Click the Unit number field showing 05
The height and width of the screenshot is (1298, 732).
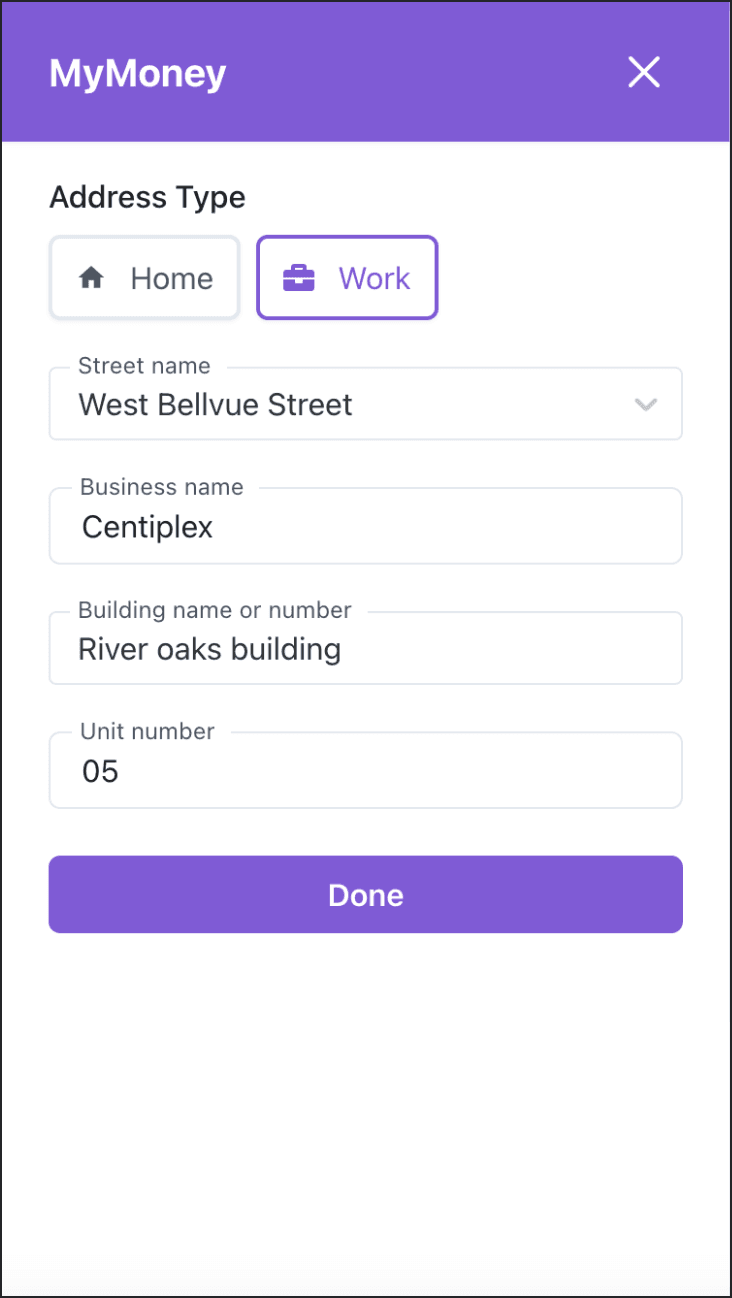coord(365,771)
